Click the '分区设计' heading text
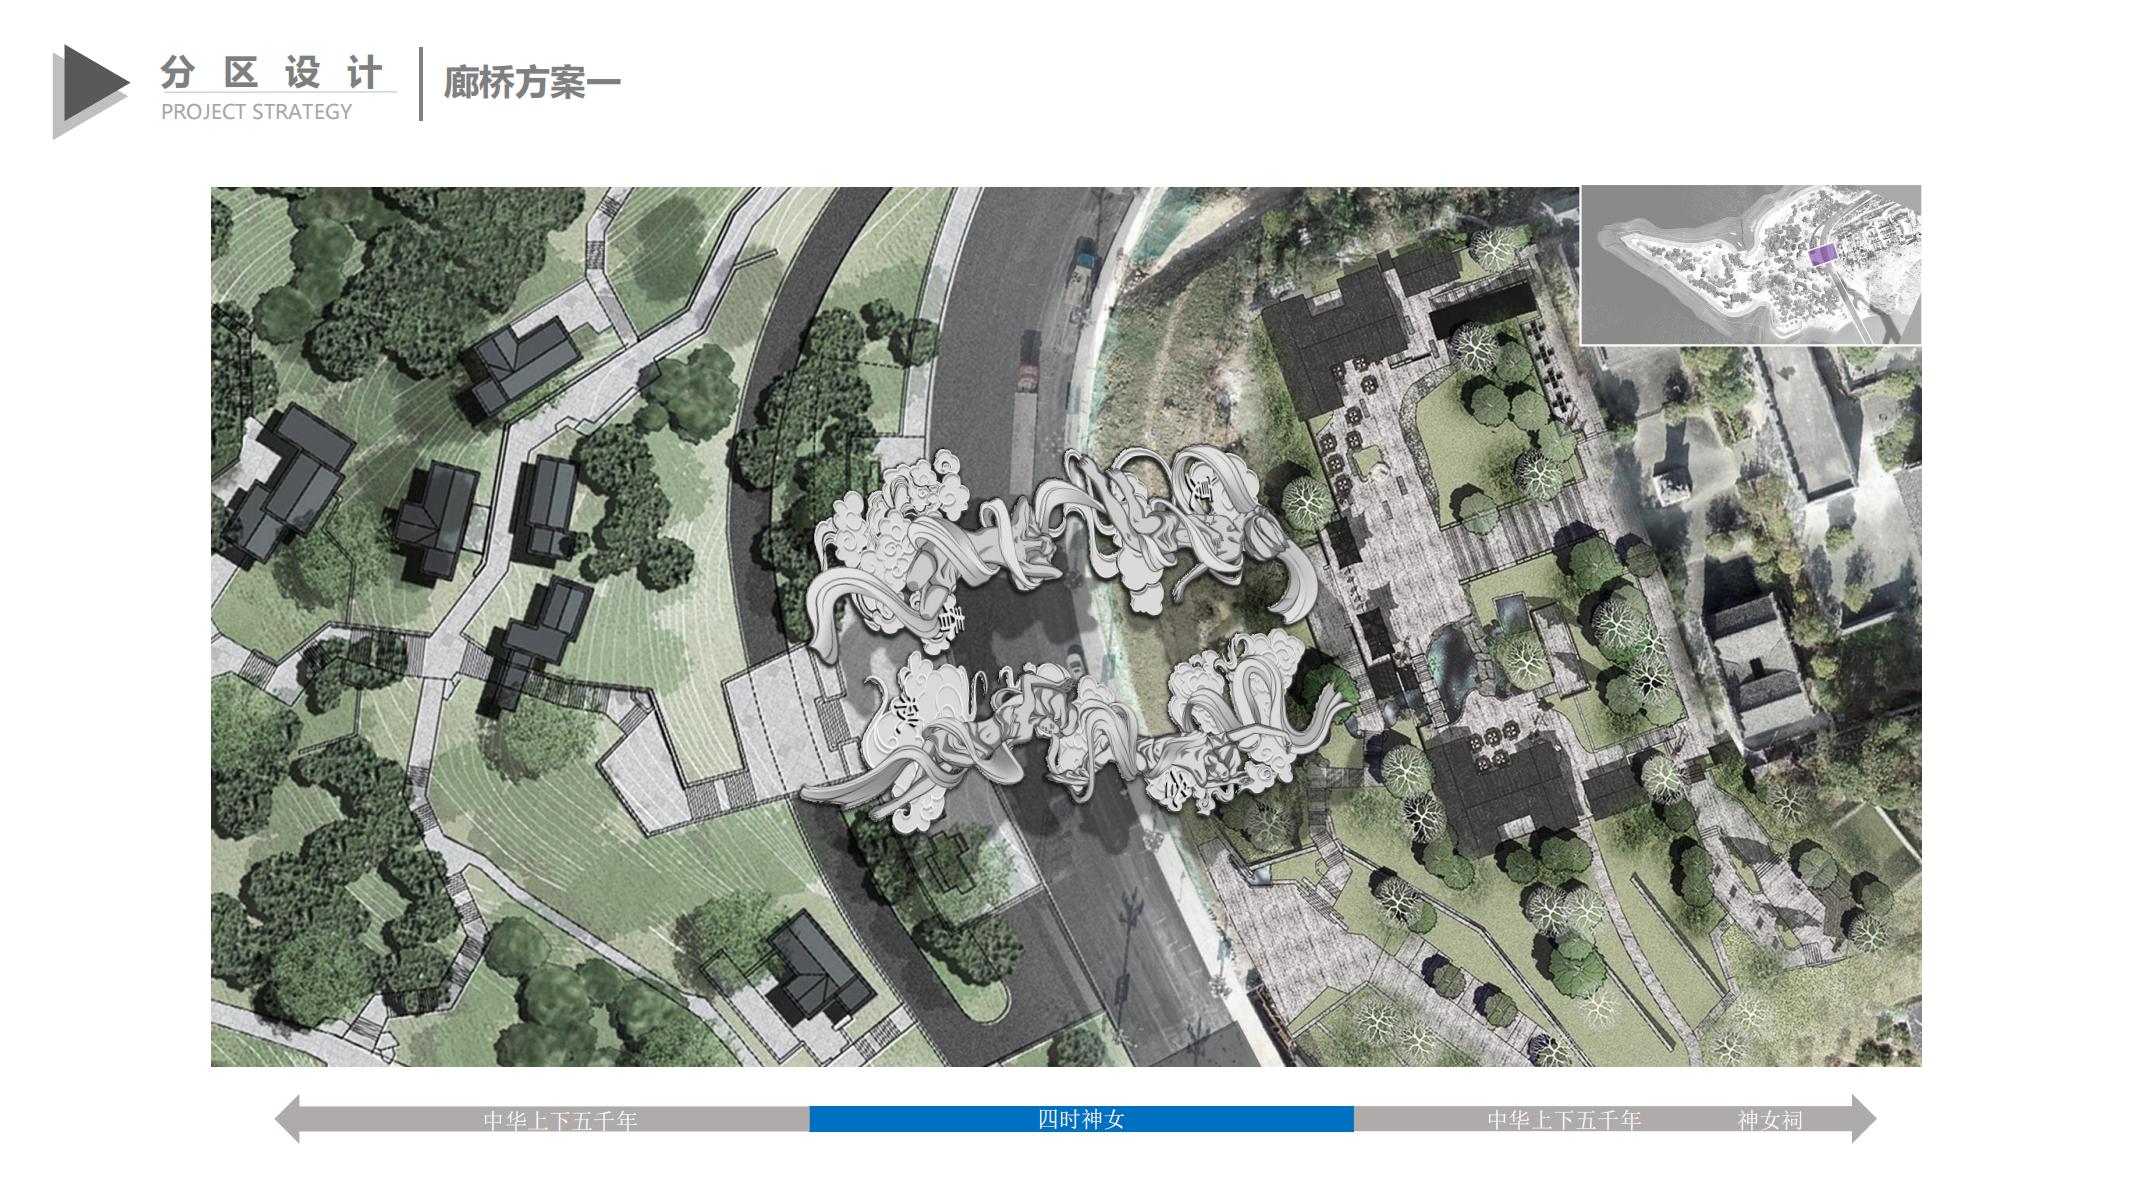Screen dimensions: 2133x1200 click(x=272, y=73)
